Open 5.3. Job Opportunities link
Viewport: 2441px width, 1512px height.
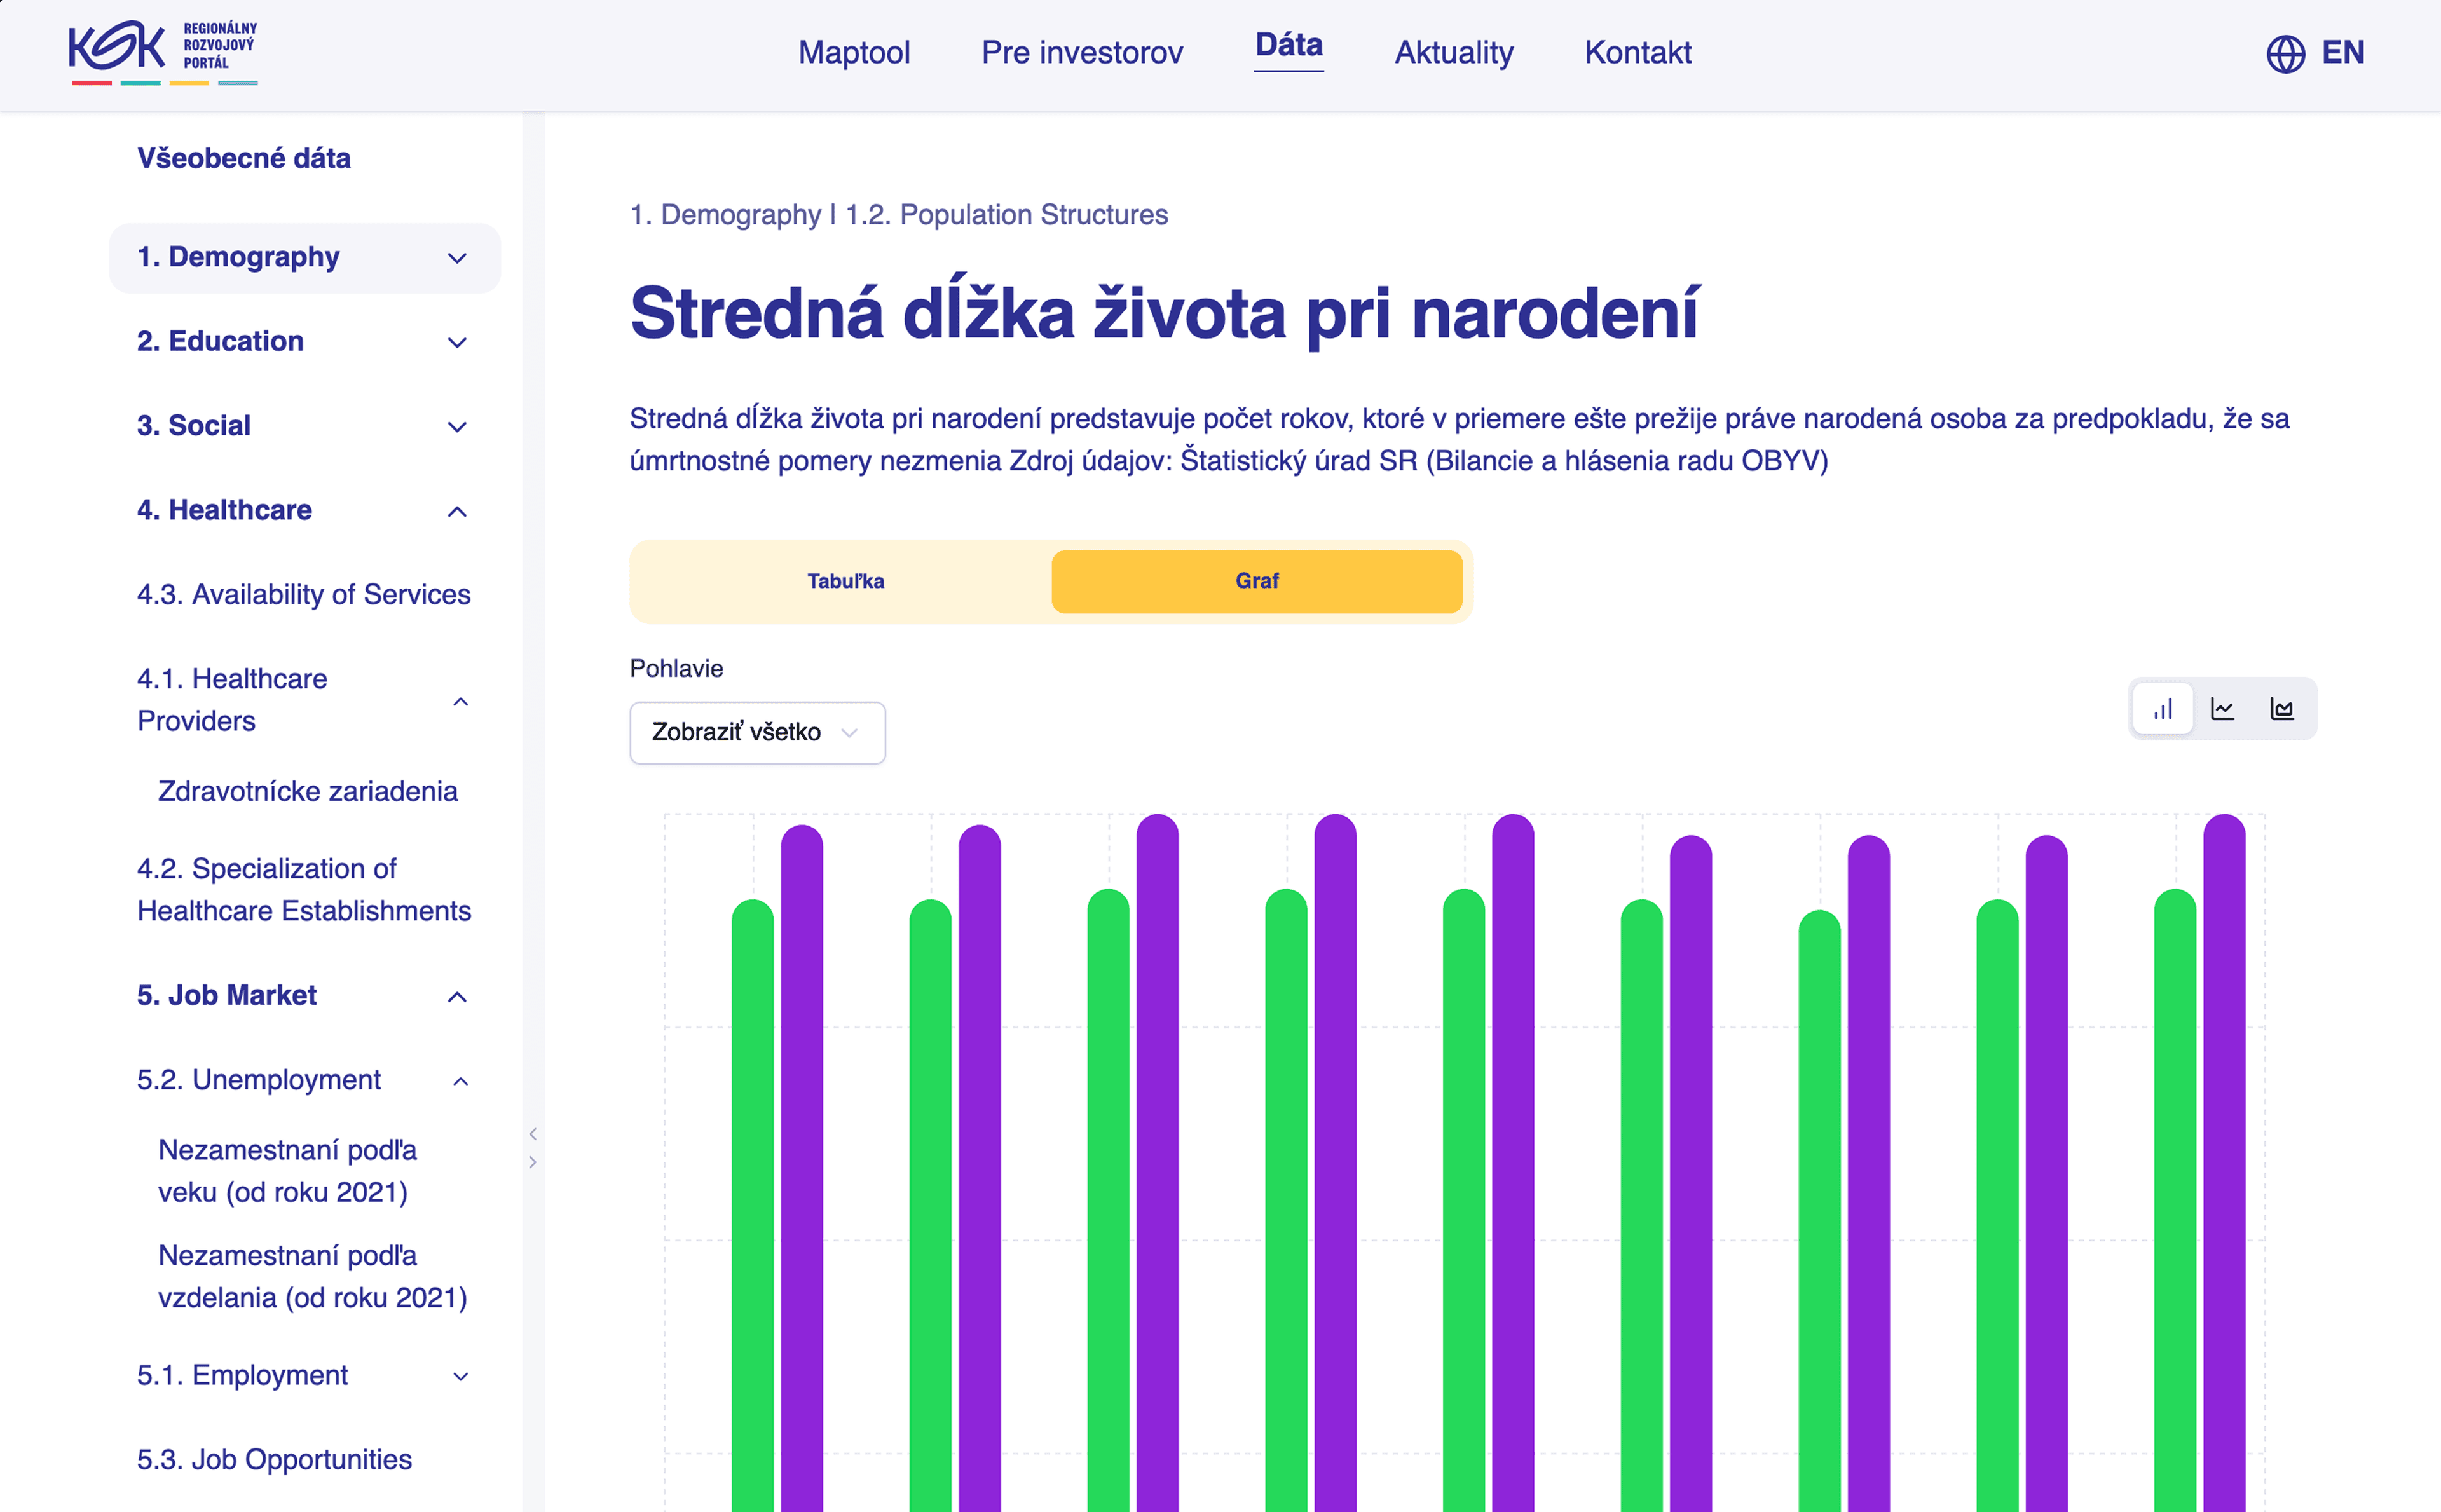coord(274,1459)
